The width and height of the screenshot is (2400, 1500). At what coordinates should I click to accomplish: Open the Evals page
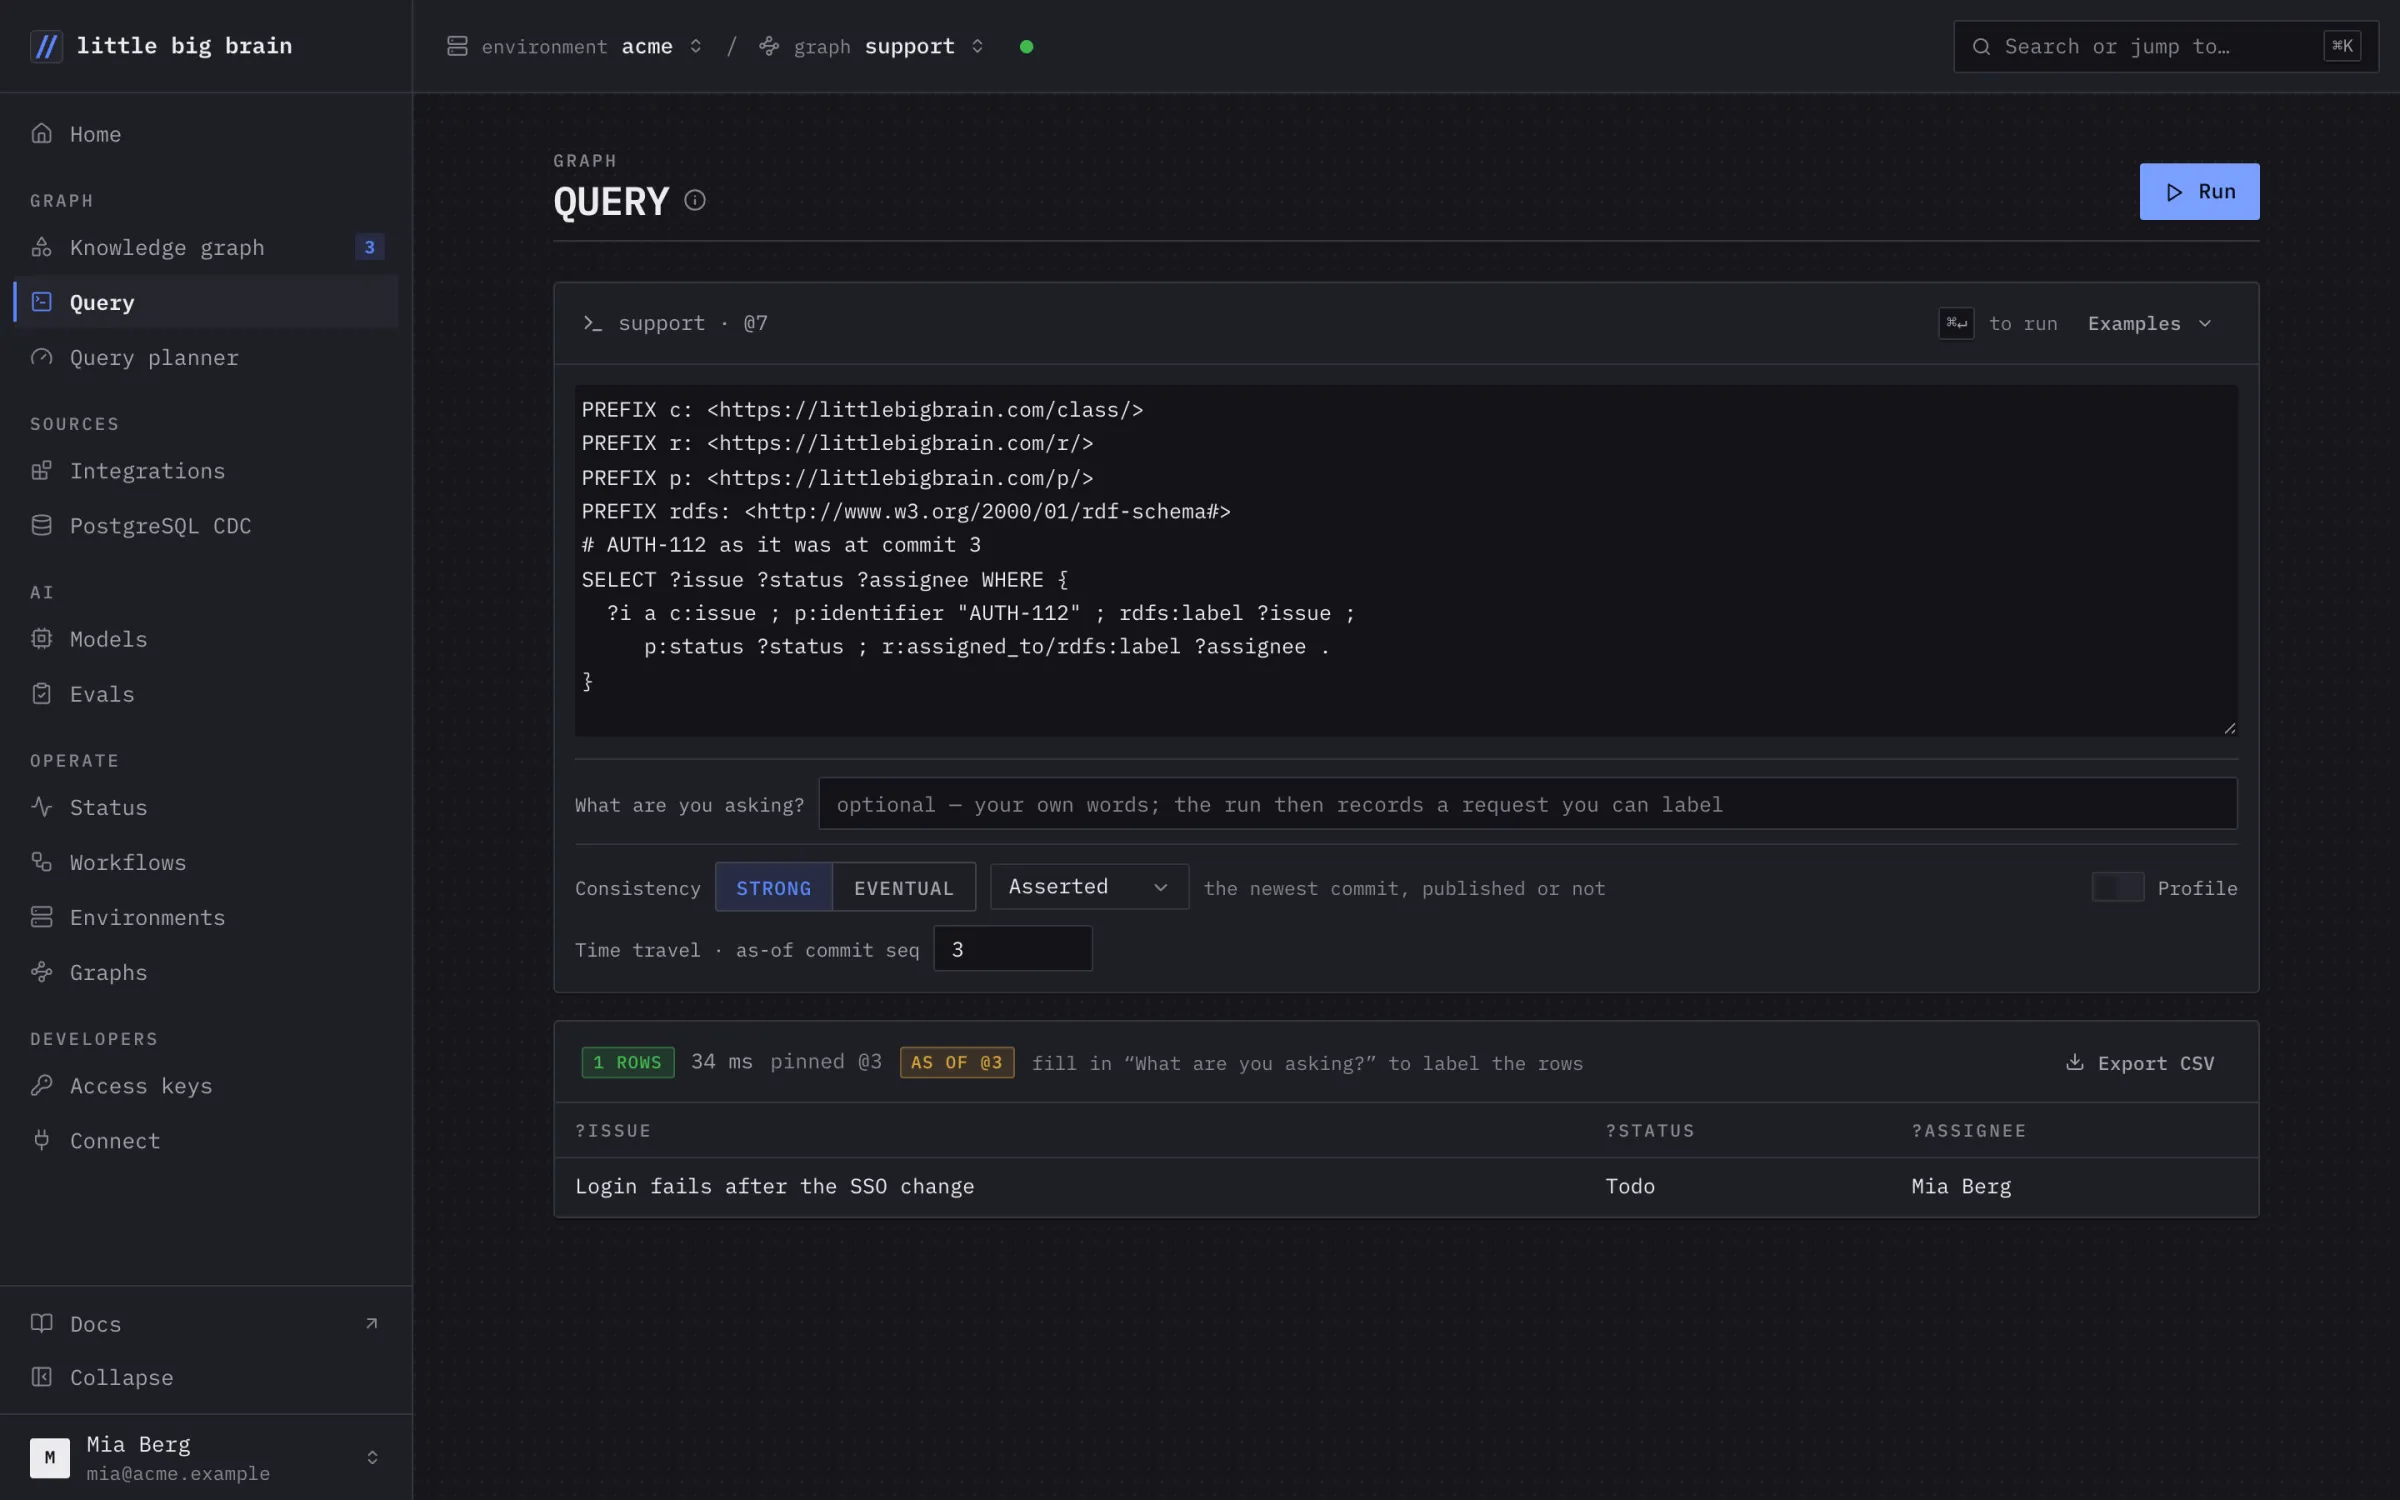(206, 693)
